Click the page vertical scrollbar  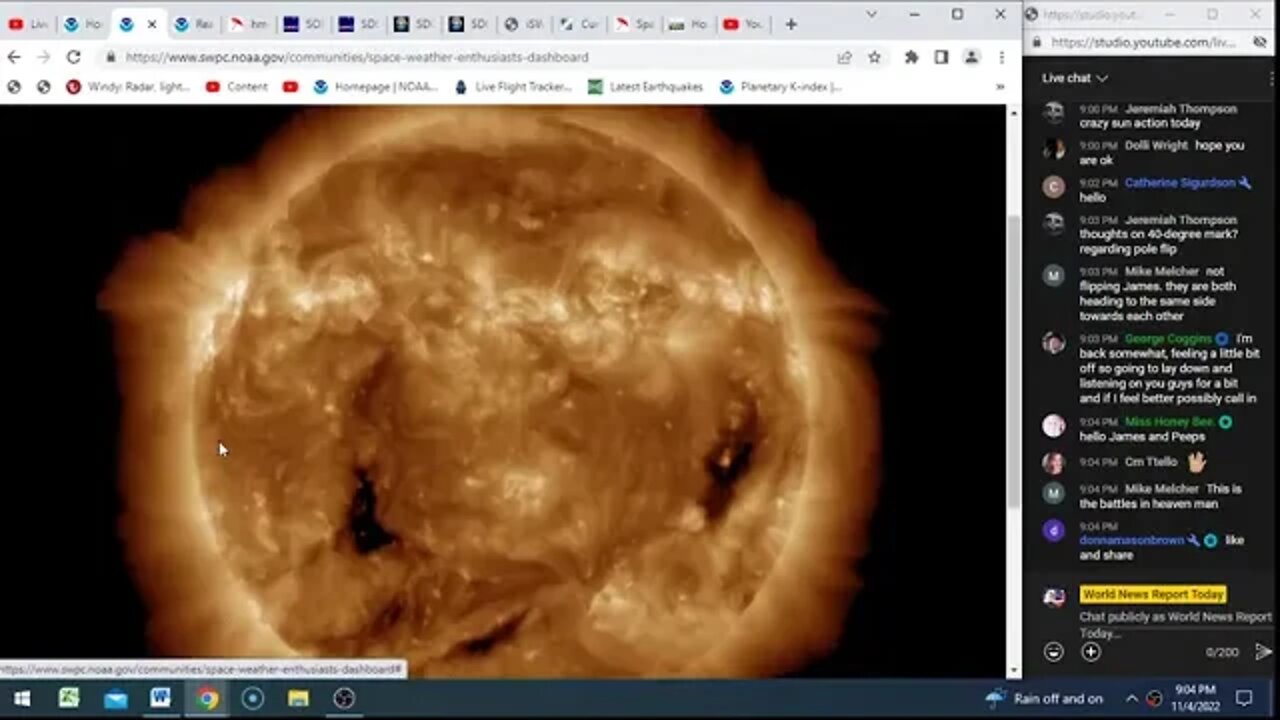click(1014, 362)
